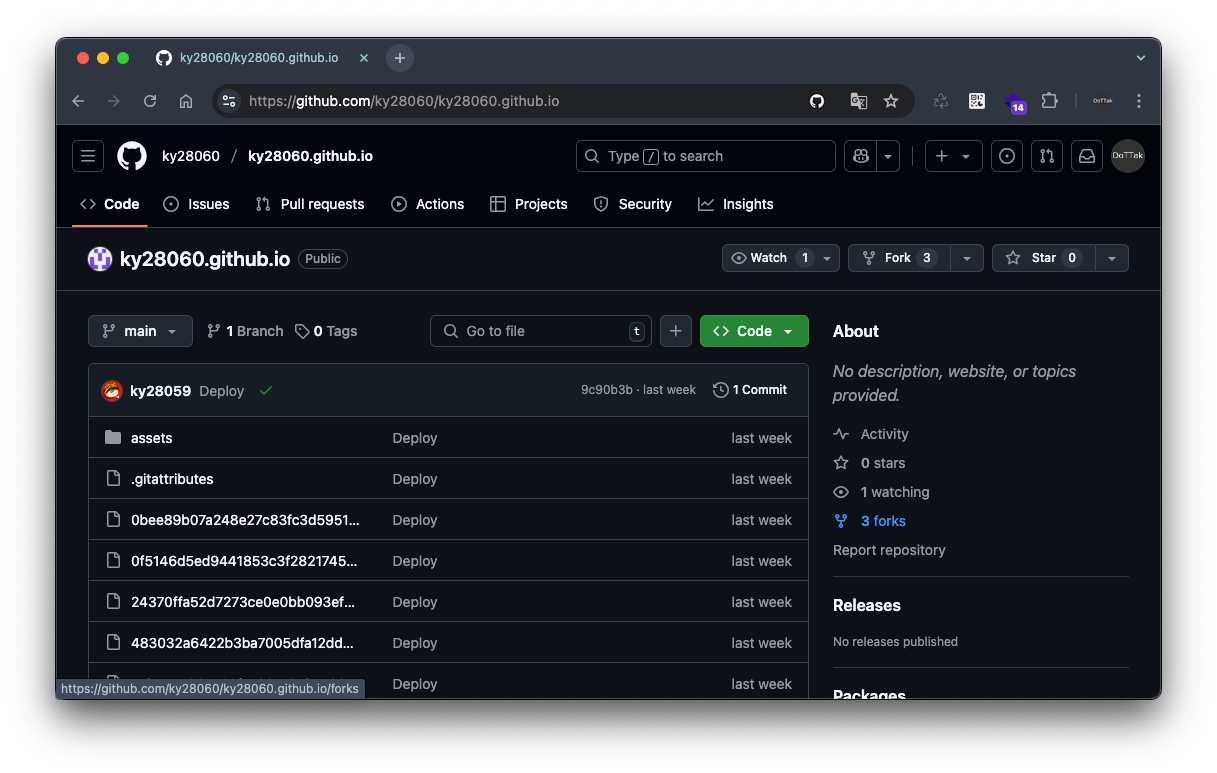Open the tab search chevron in tab strip
This screenshot has width=1217, height=773.
pos(1141,58)
